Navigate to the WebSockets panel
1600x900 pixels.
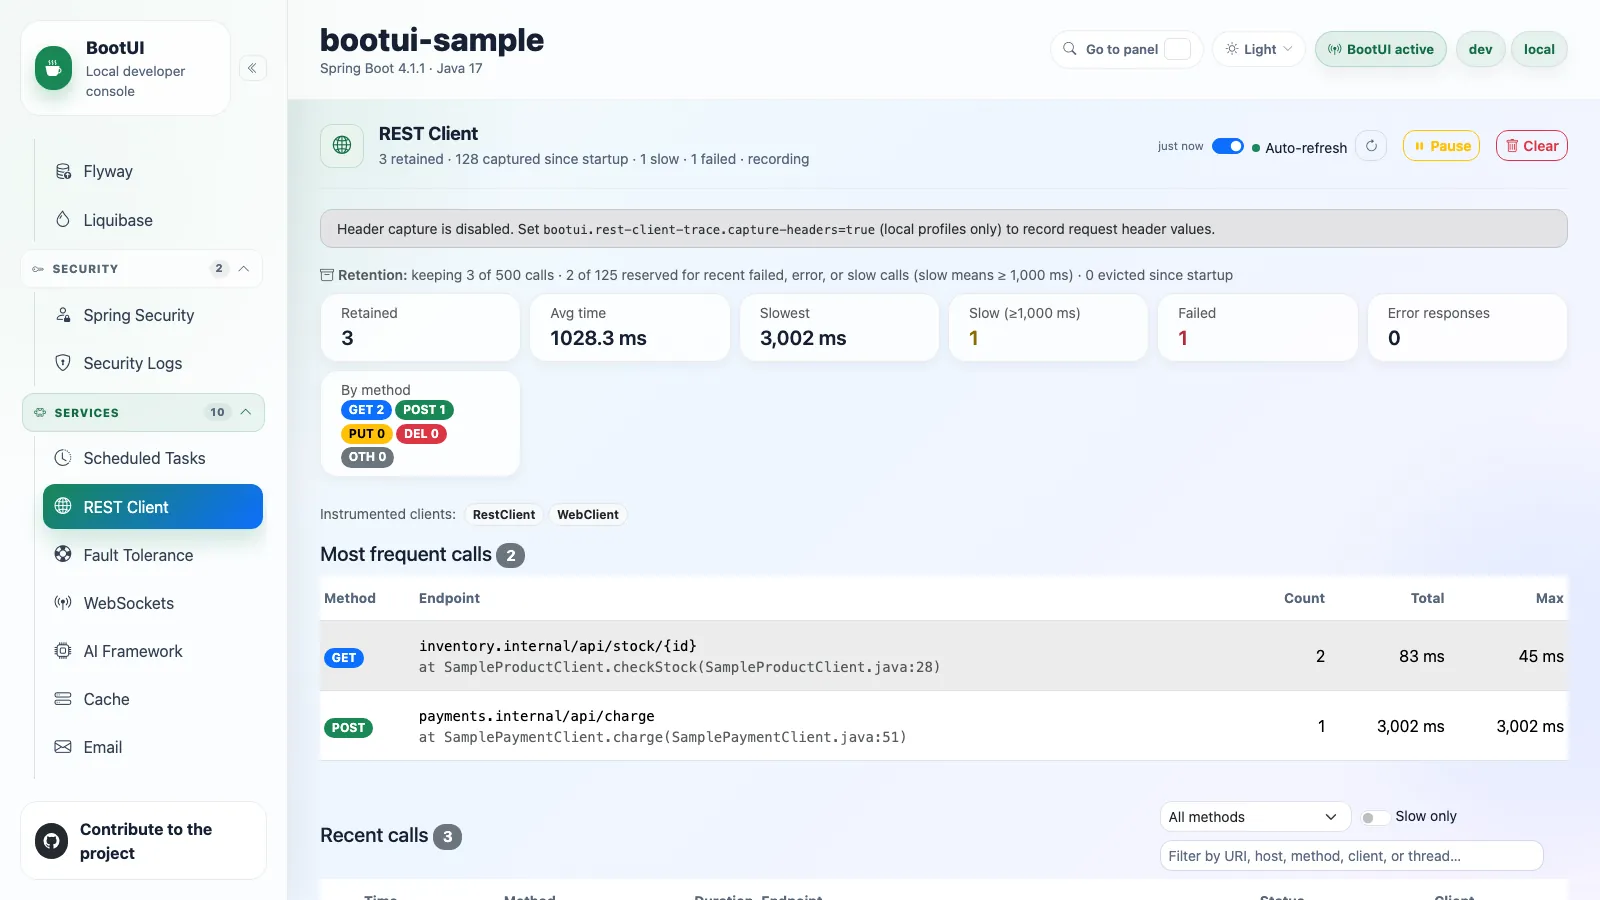[x=153, y=603]
